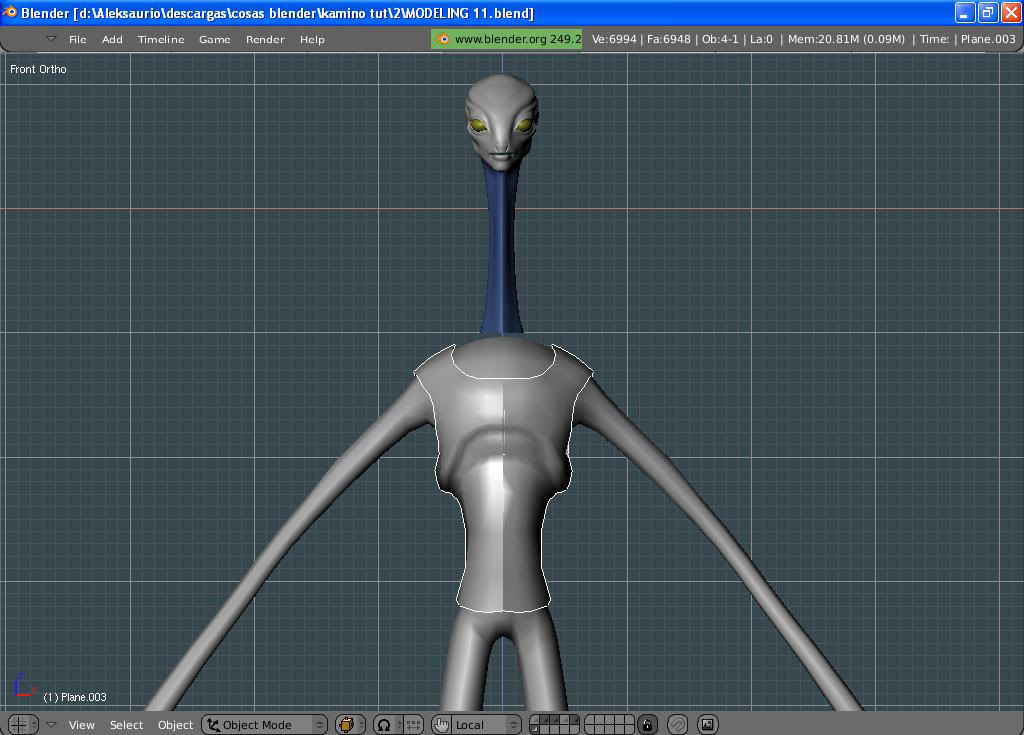Open the Game menu
1024x735 pixels.
(214, 39)
